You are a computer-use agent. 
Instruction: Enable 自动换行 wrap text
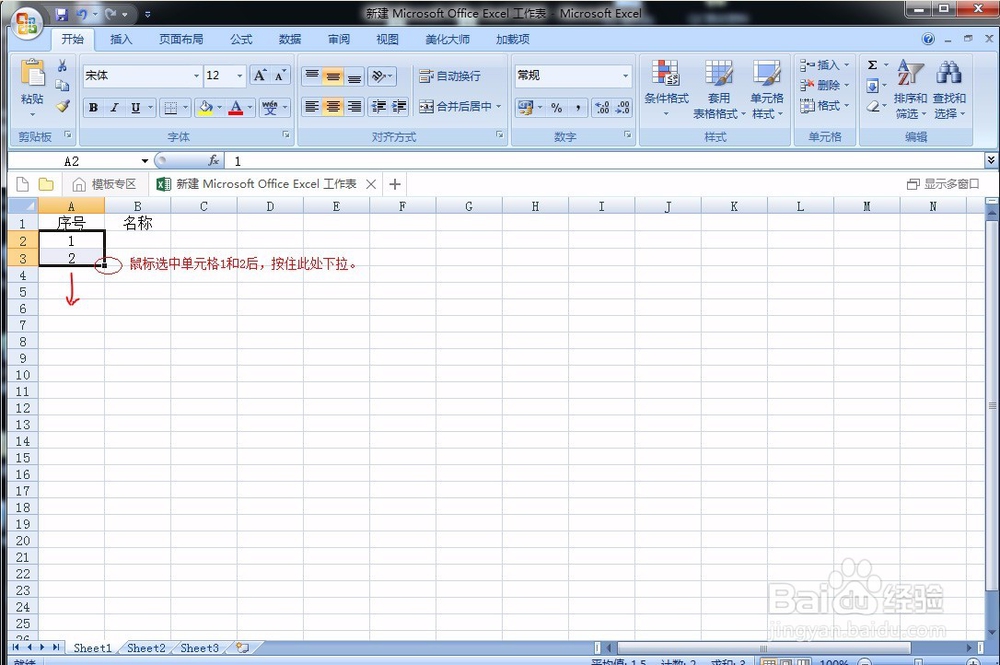tap(450, 76)
